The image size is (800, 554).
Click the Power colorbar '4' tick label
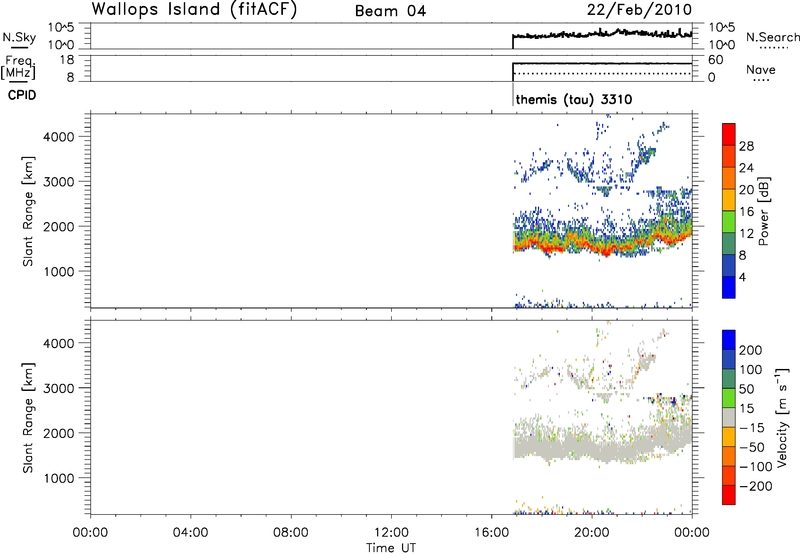pos(742,277)
